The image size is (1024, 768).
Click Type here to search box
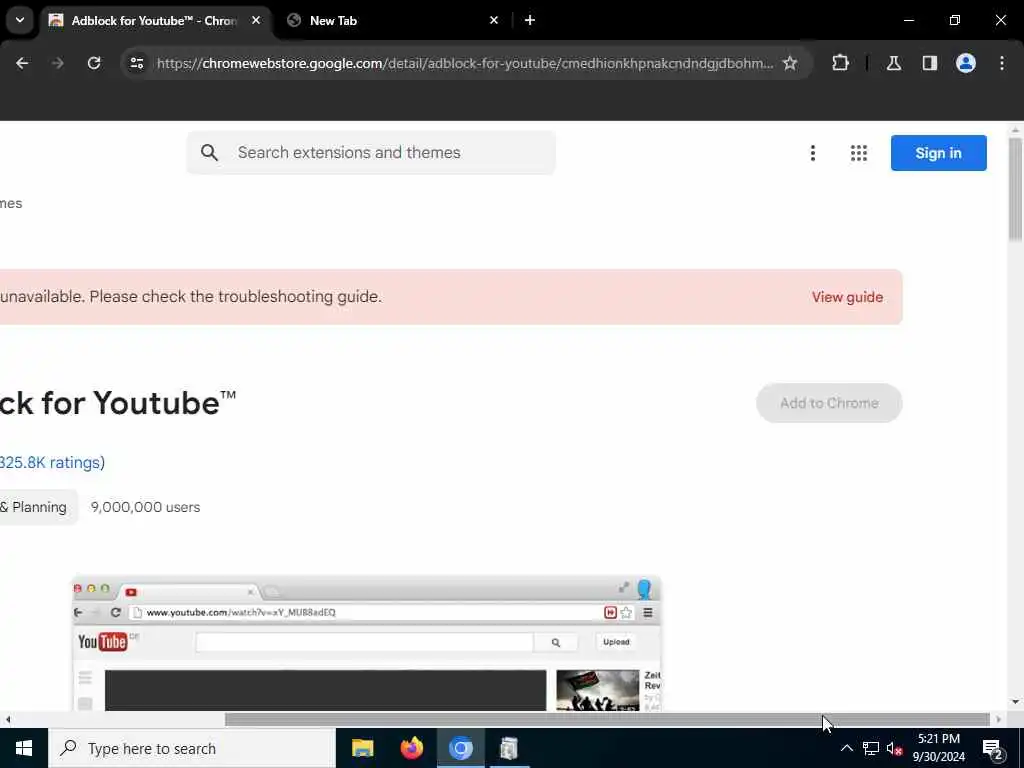(x=192, y=748)
